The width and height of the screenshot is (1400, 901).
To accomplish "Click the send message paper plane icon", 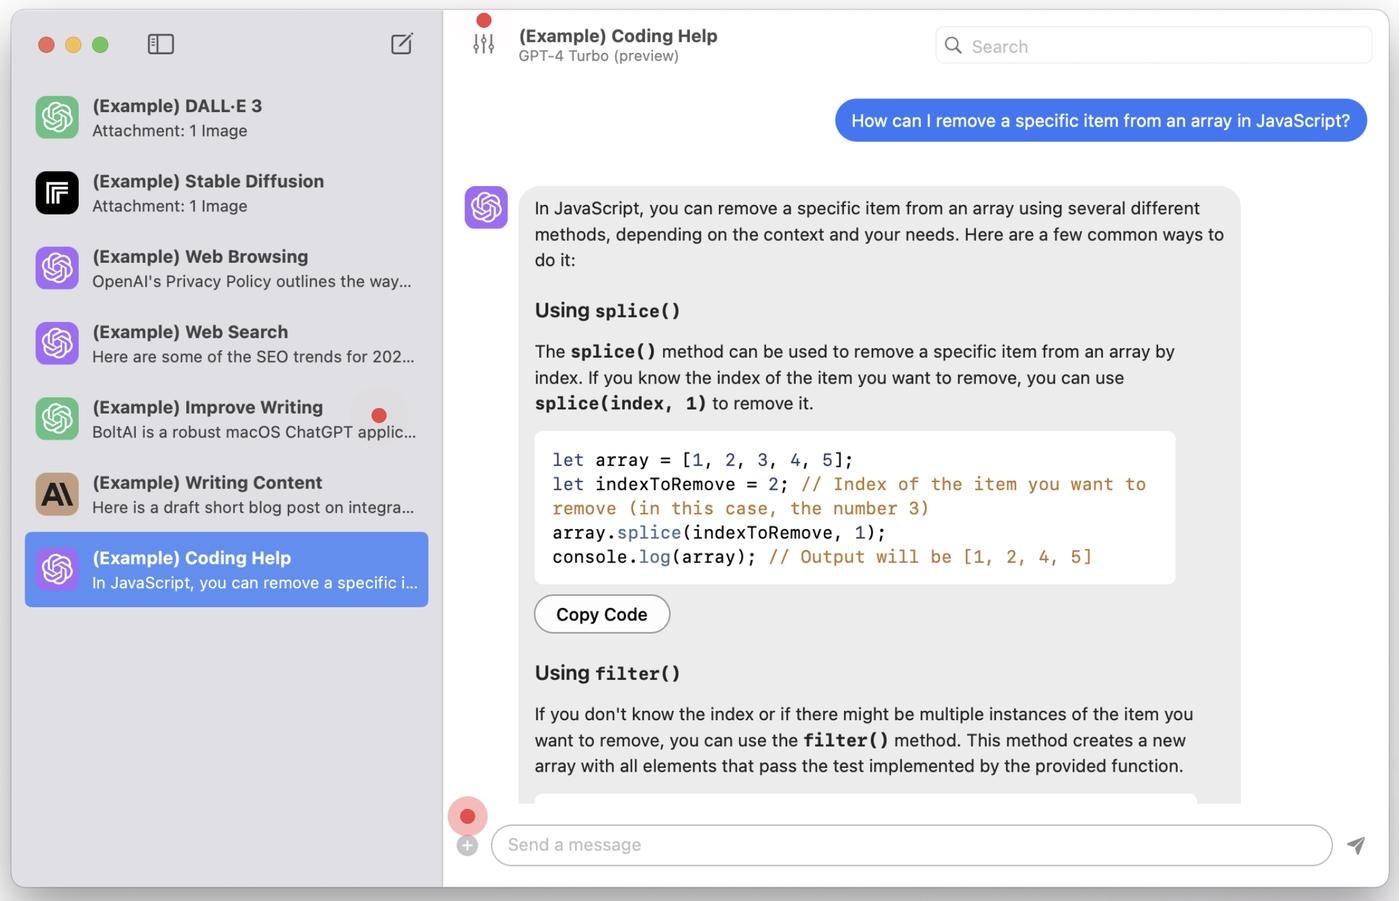I will [x=1356, y=845].
